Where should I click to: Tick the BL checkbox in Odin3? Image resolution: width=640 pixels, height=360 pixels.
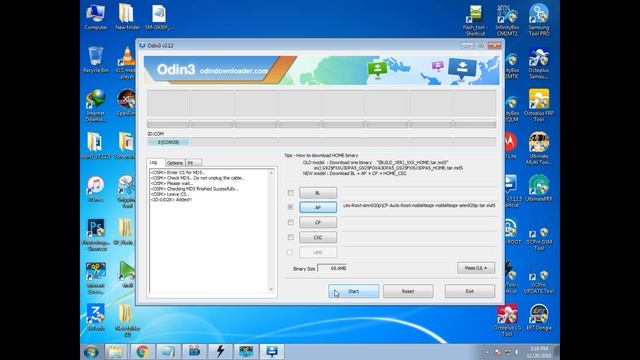click(291, 193)
